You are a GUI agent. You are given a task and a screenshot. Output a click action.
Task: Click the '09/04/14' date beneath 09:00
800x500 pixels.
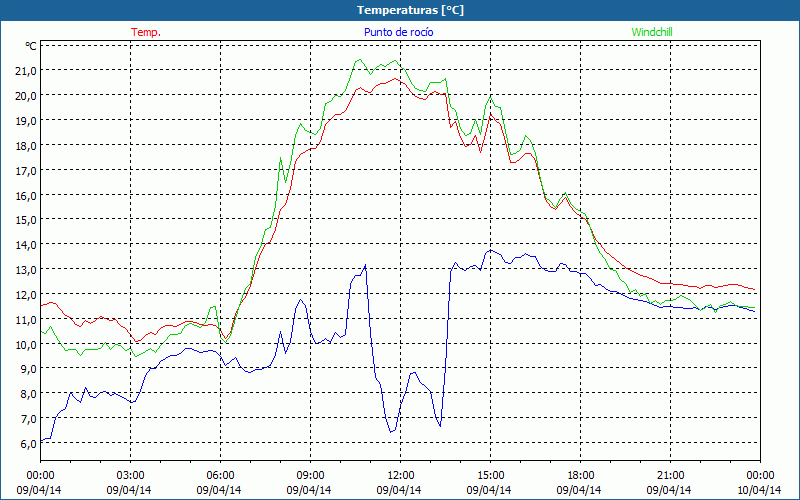pos(309,490)
